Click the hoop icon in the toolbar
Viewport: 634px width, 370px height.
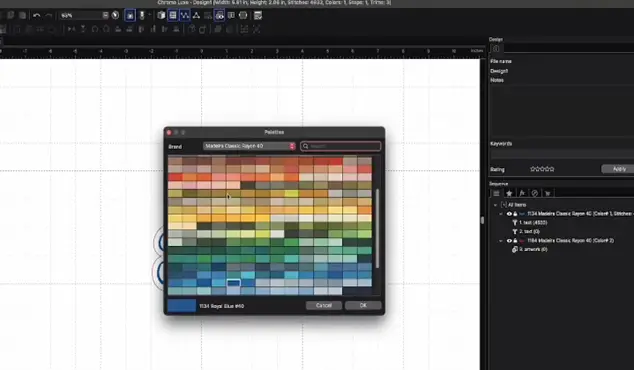[243, 15]
